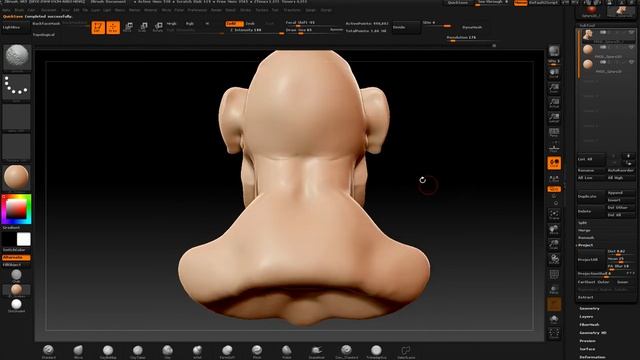Expand the Extract section
640x360 pixels.
[585, 297]
